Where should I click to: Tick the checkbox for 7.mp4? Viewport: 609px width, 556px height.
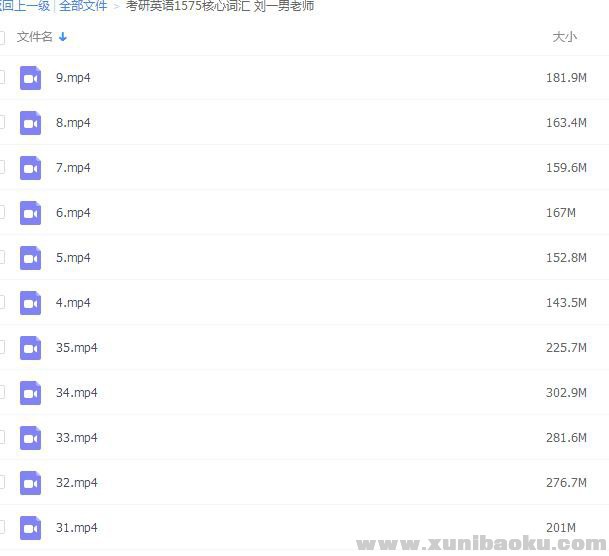[x=2, y=168]
